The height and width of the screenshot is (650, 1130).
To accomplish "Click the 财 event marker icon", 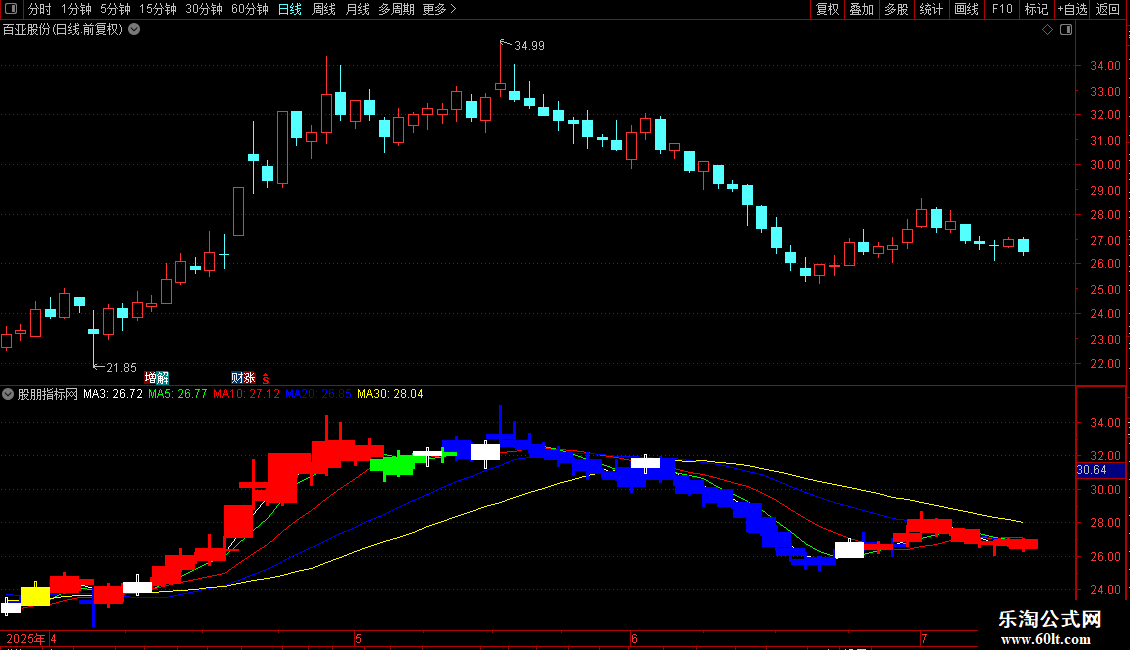I will (x=237, y=378).
